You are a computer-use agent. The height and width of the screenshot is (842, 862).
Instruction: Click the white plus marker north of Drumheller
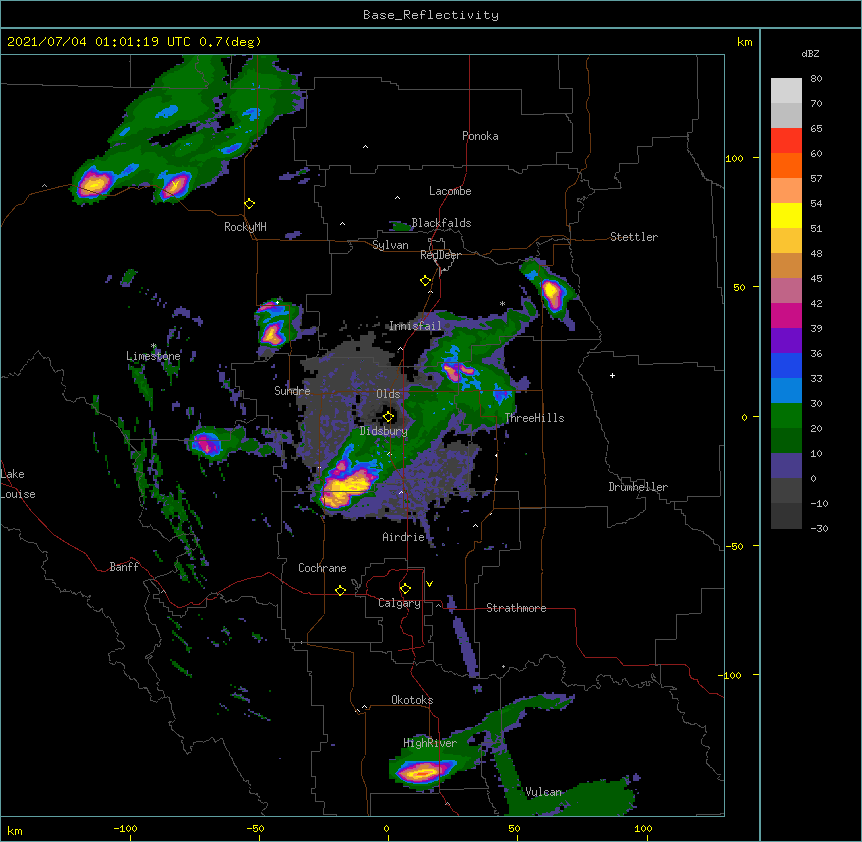pos(612,375)
